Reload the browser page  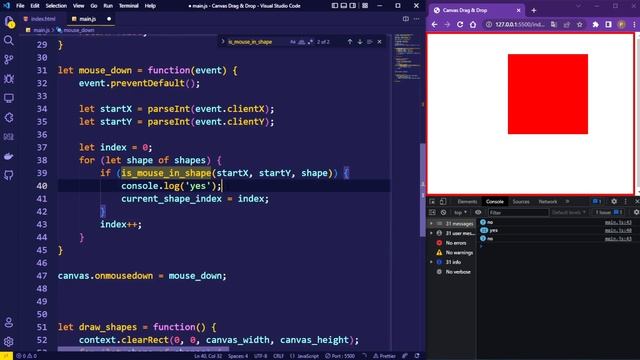460,24
